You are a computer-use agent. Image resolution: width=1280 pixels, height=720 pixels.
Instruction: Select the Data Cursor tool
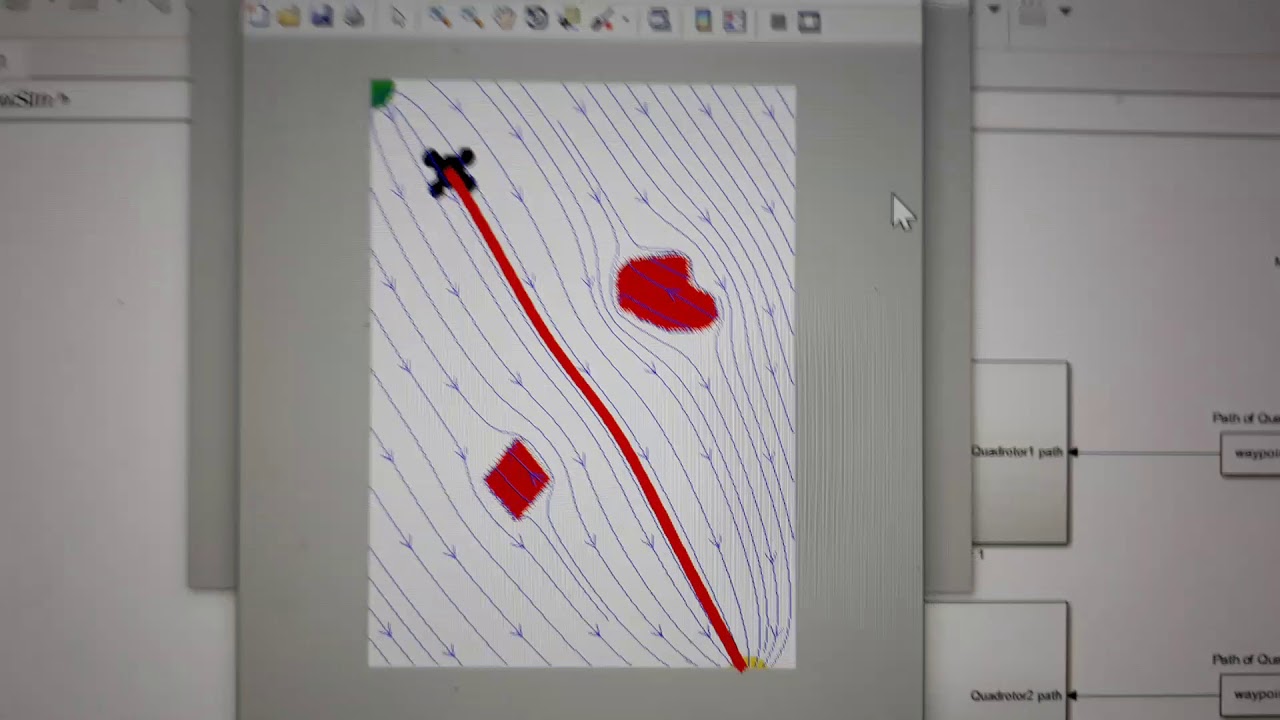coord(569,19)
